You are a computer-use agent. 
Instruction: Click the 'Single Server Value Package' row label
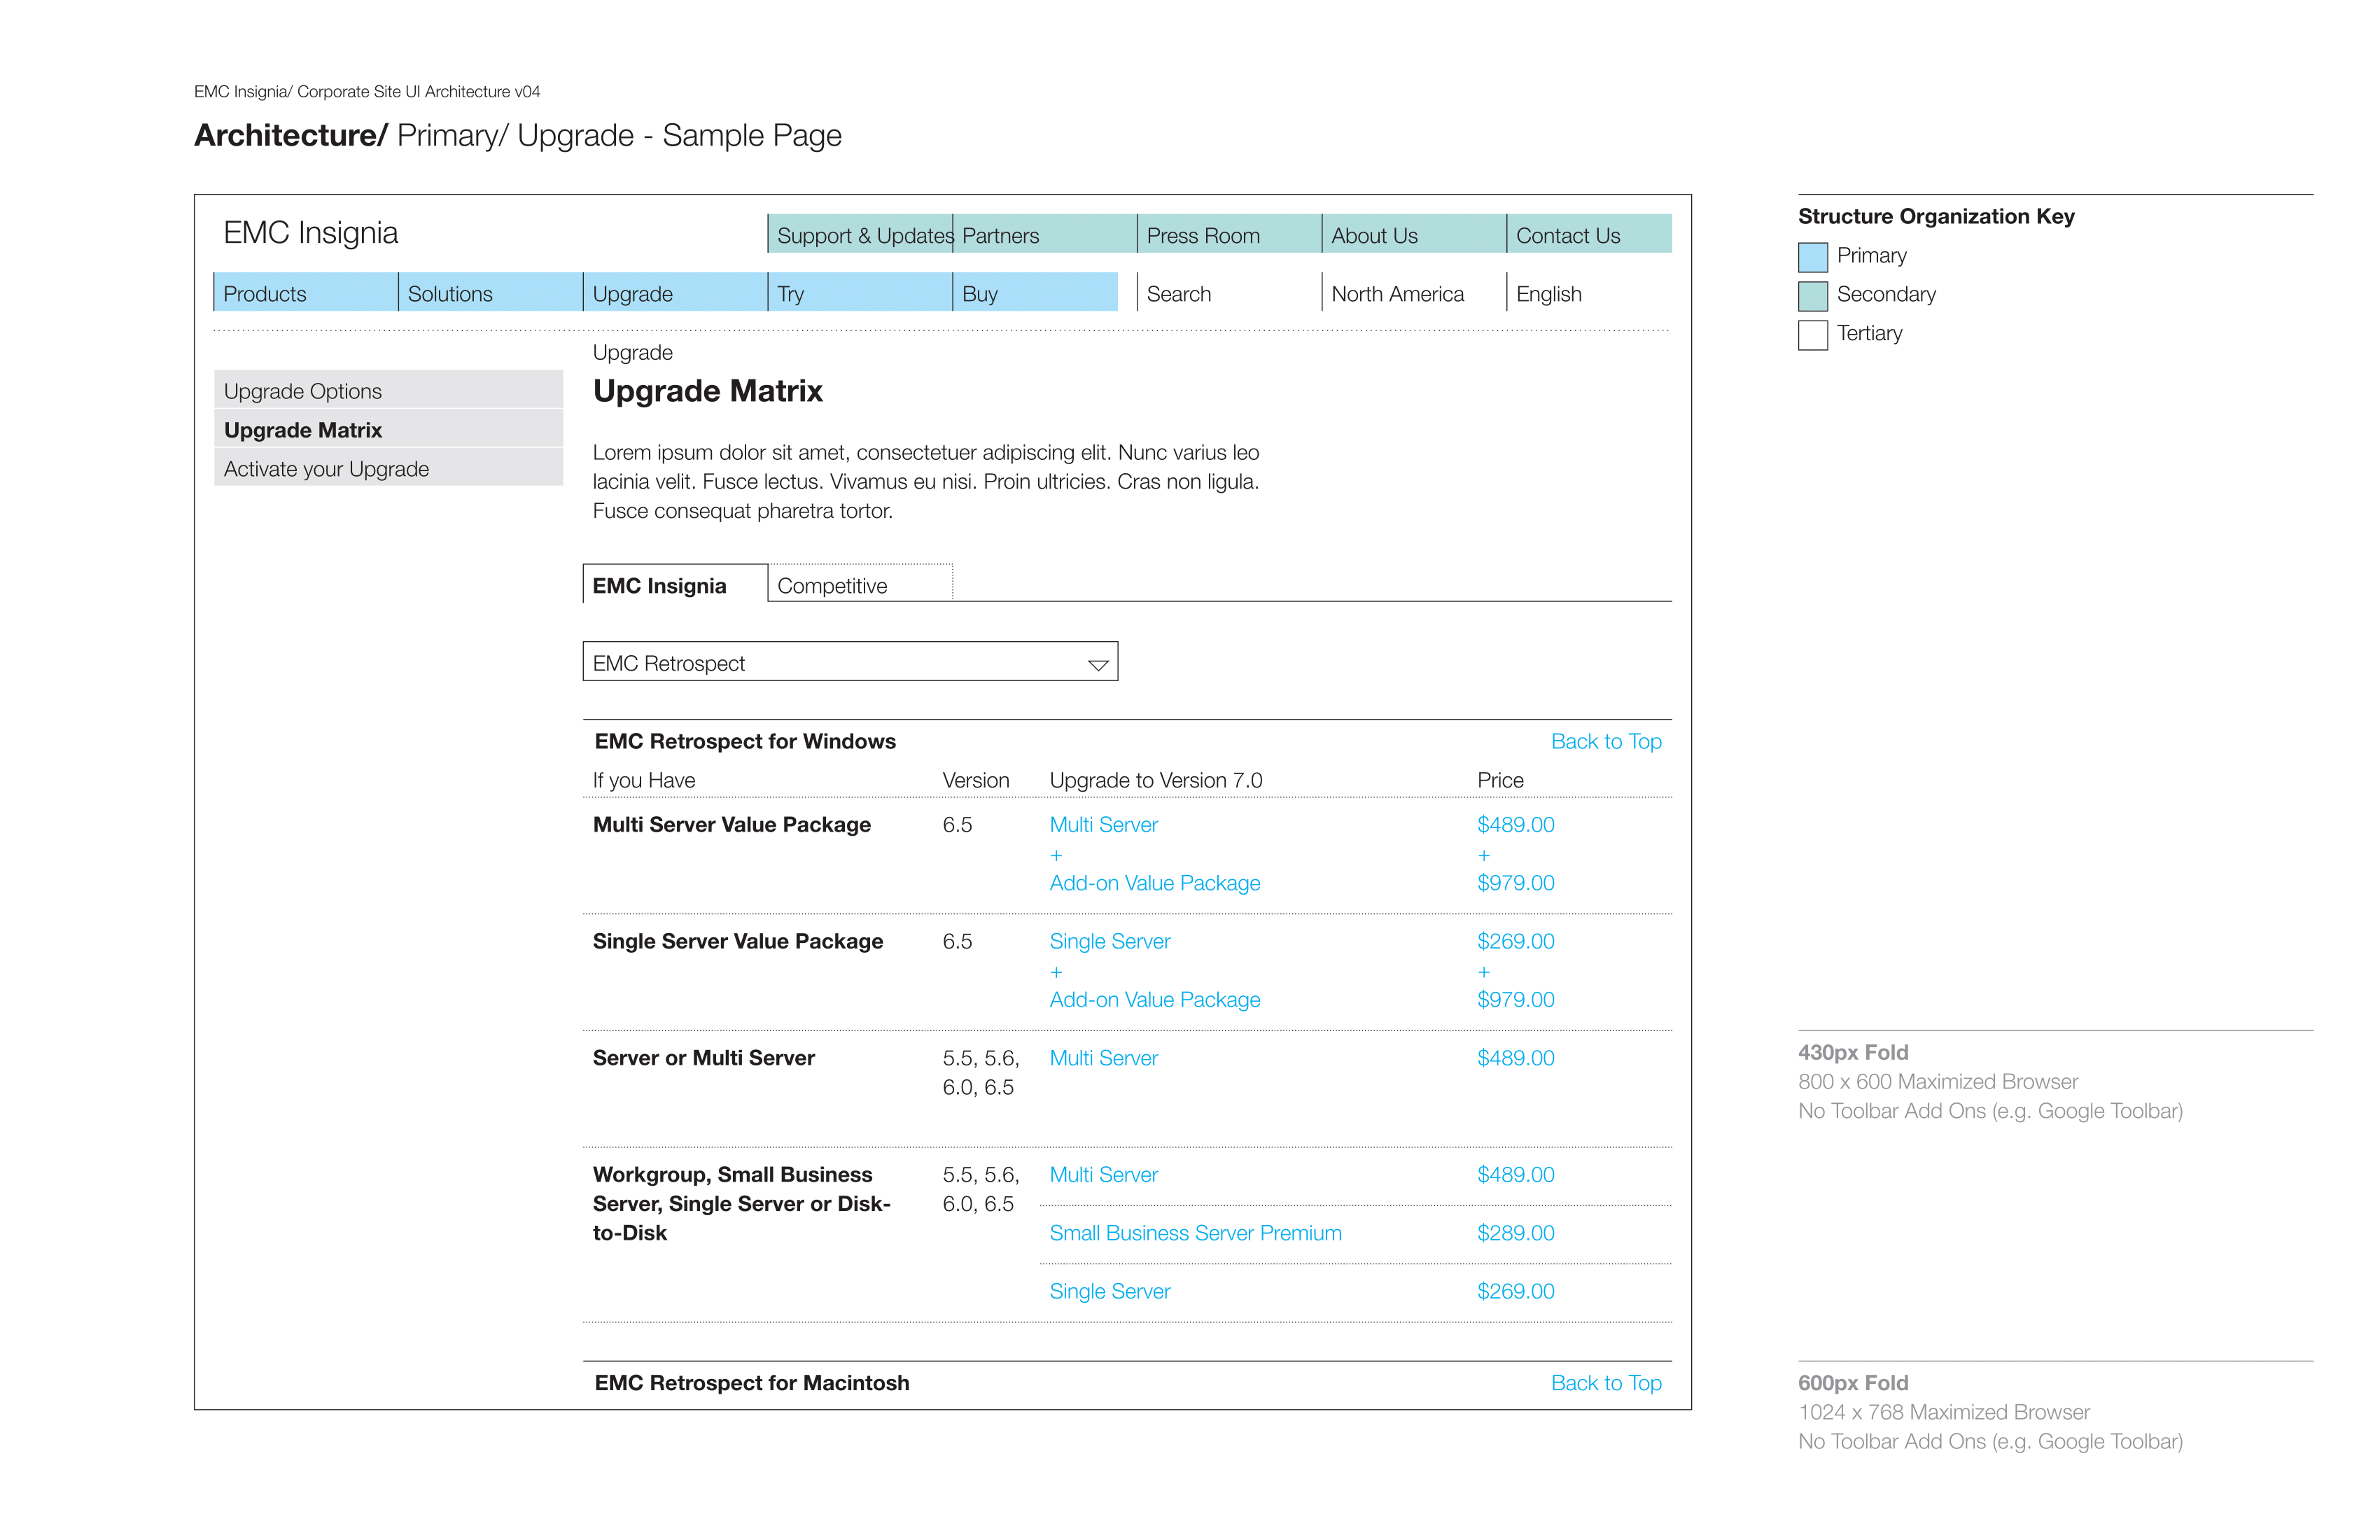pos(737,941)
